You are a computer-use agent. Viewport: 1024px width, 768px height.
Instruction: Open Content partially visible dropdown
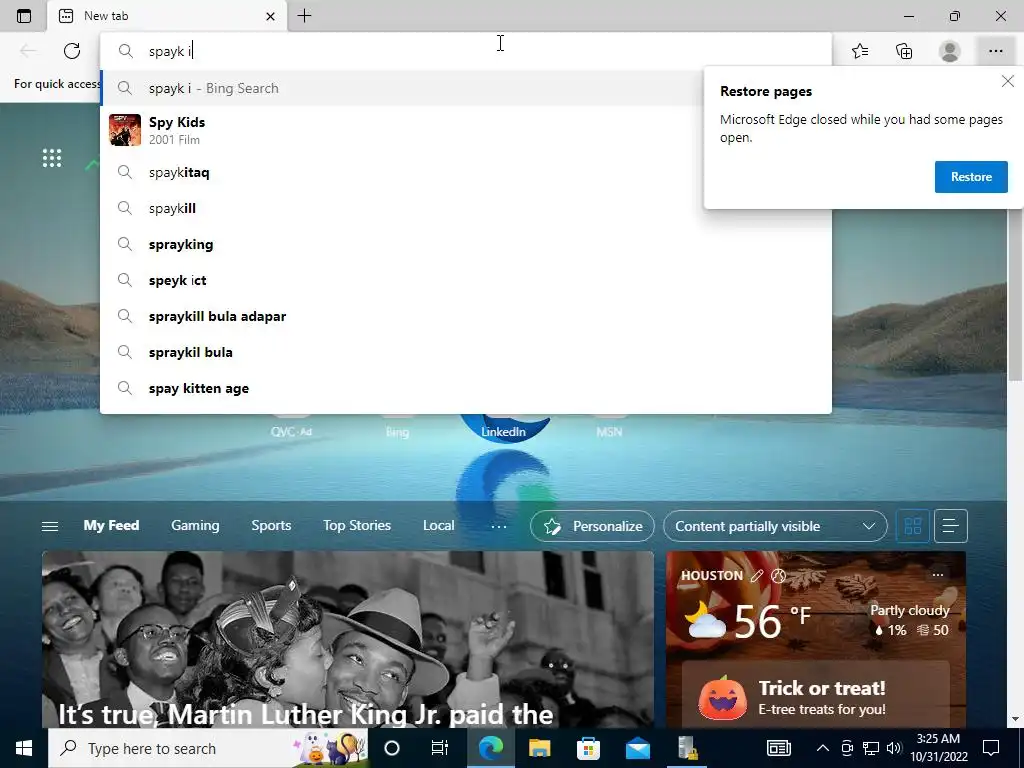(x=775, y=526)
